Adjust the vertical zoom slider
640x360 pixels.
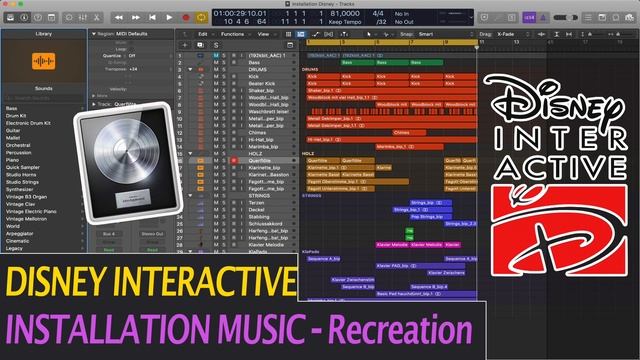pos(591,34)
